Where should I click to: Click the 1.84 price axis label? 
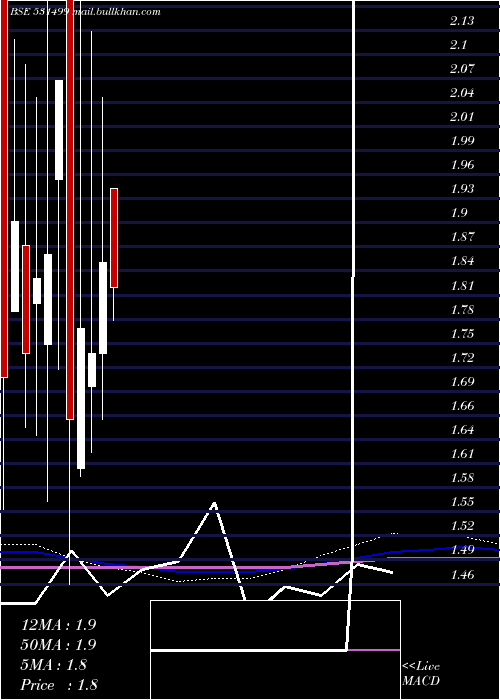[462, 261]
